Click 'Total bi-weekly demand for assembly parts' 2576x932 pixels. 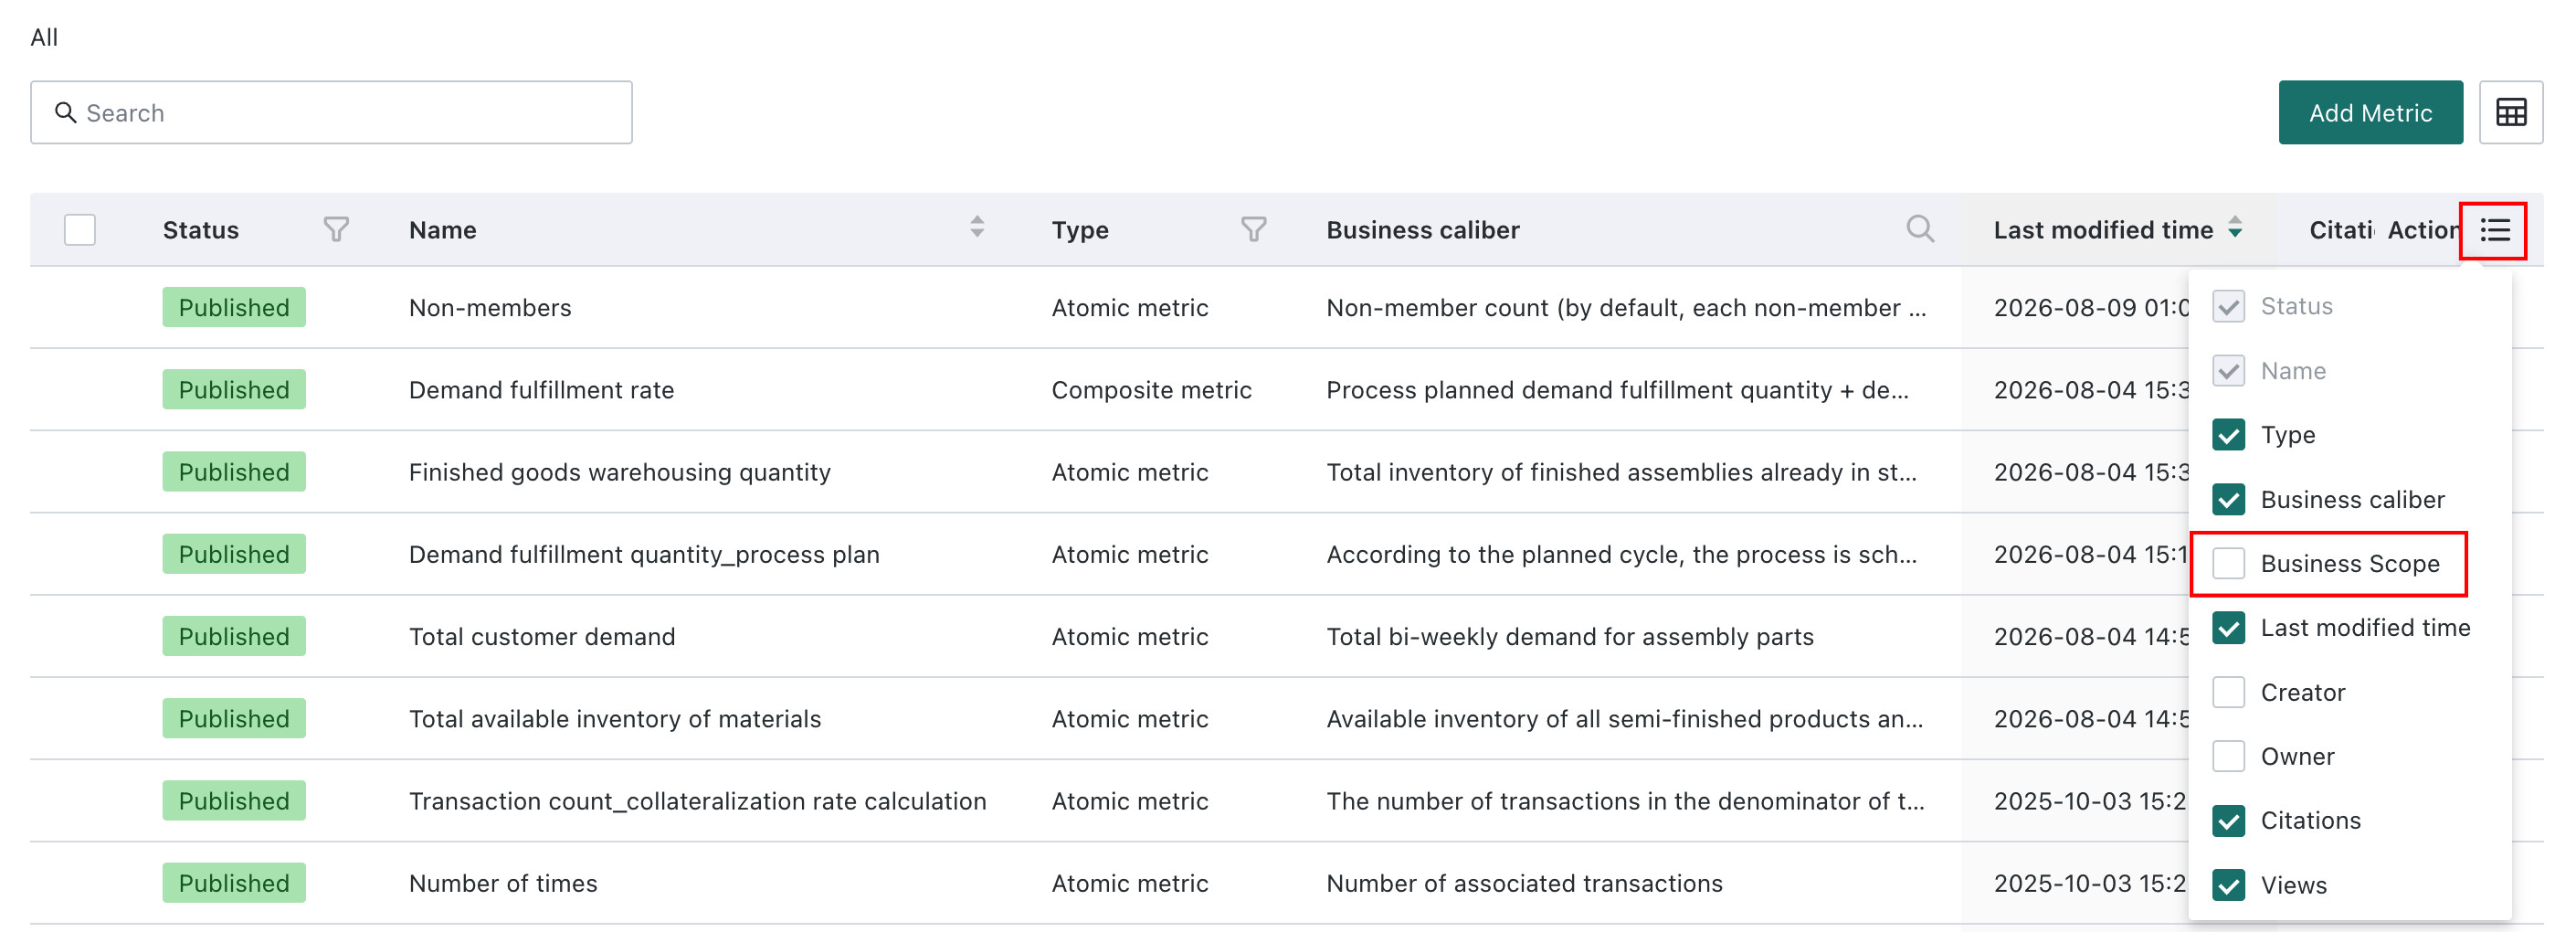[x=1569, y=636]
